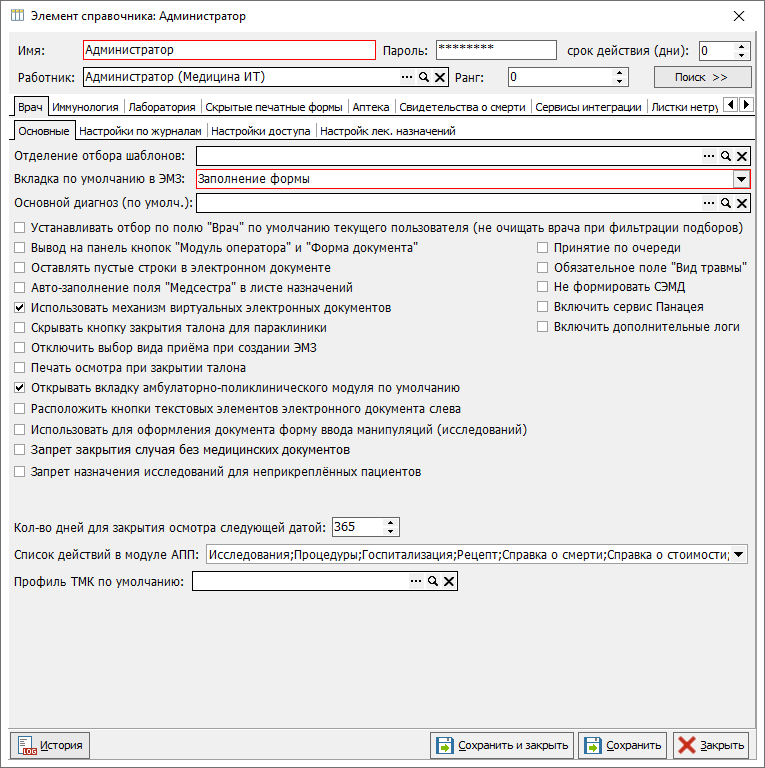Clear the Работник field with the X icon
The image size is (765, 768).
pyautogui.click(x=440, y=77)
